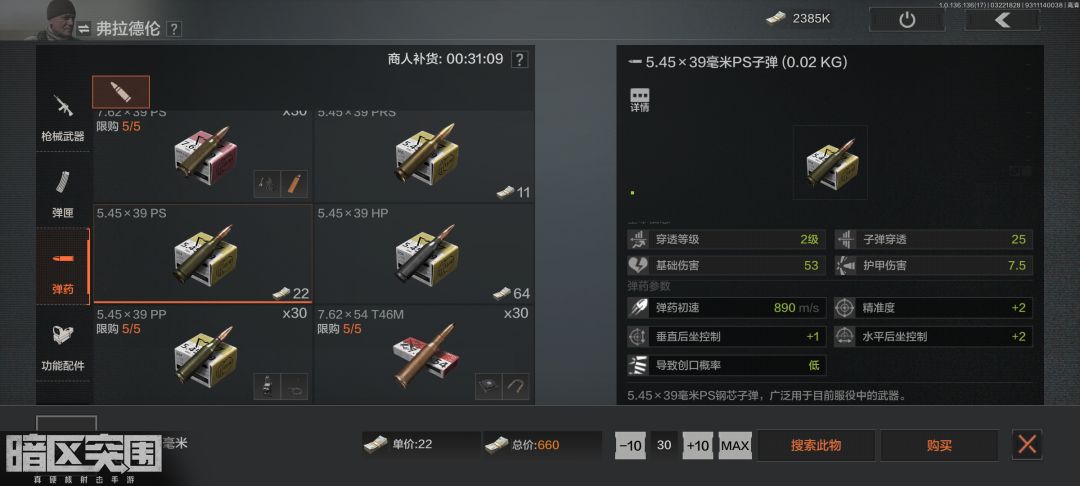This screenshot has width=1080, height=486.
Task: Open help icon beside 弗拉德伦
Action: (174, 29)
